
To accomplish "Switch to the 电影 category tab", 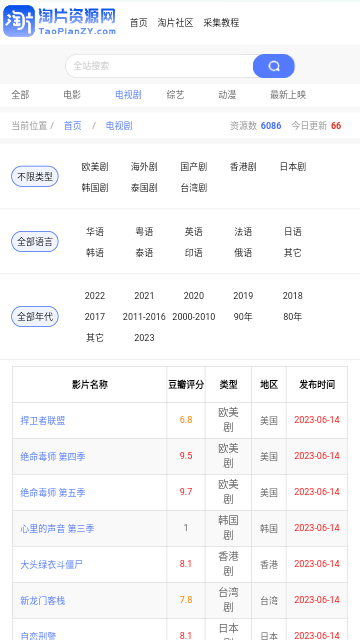I will pos(72,95).
